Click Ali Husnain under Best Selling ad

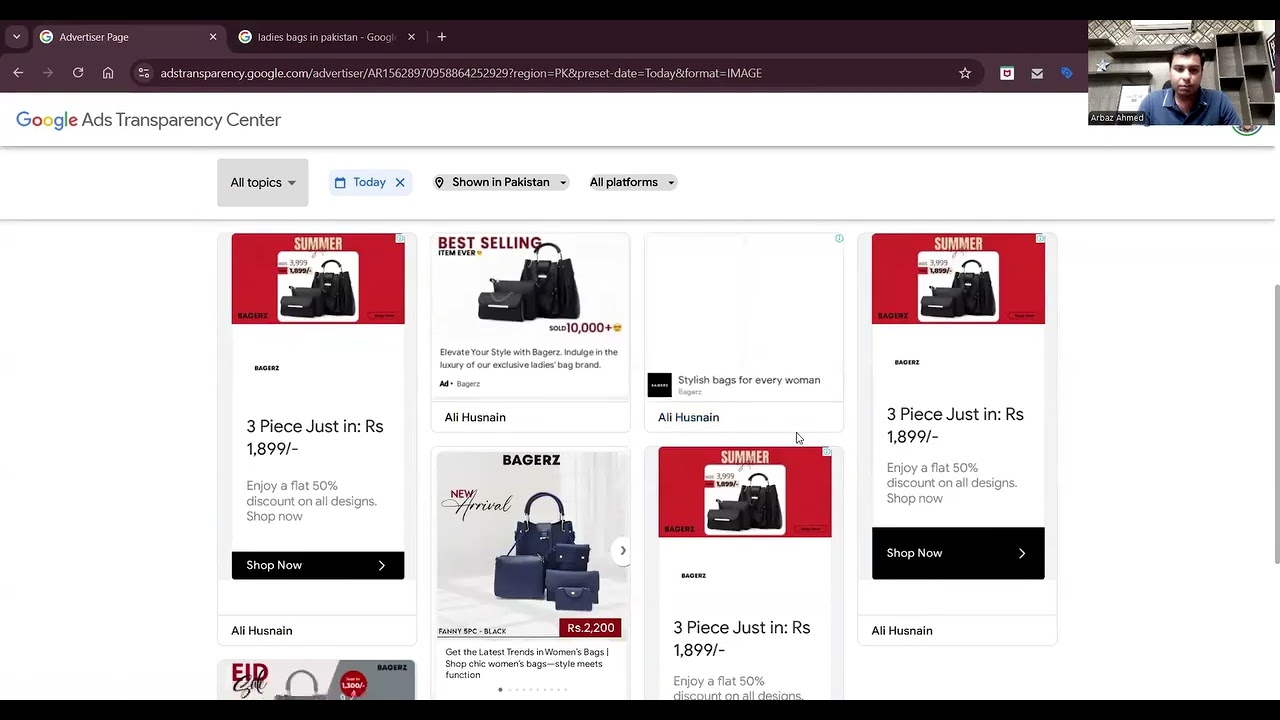[x=475, y=417]
